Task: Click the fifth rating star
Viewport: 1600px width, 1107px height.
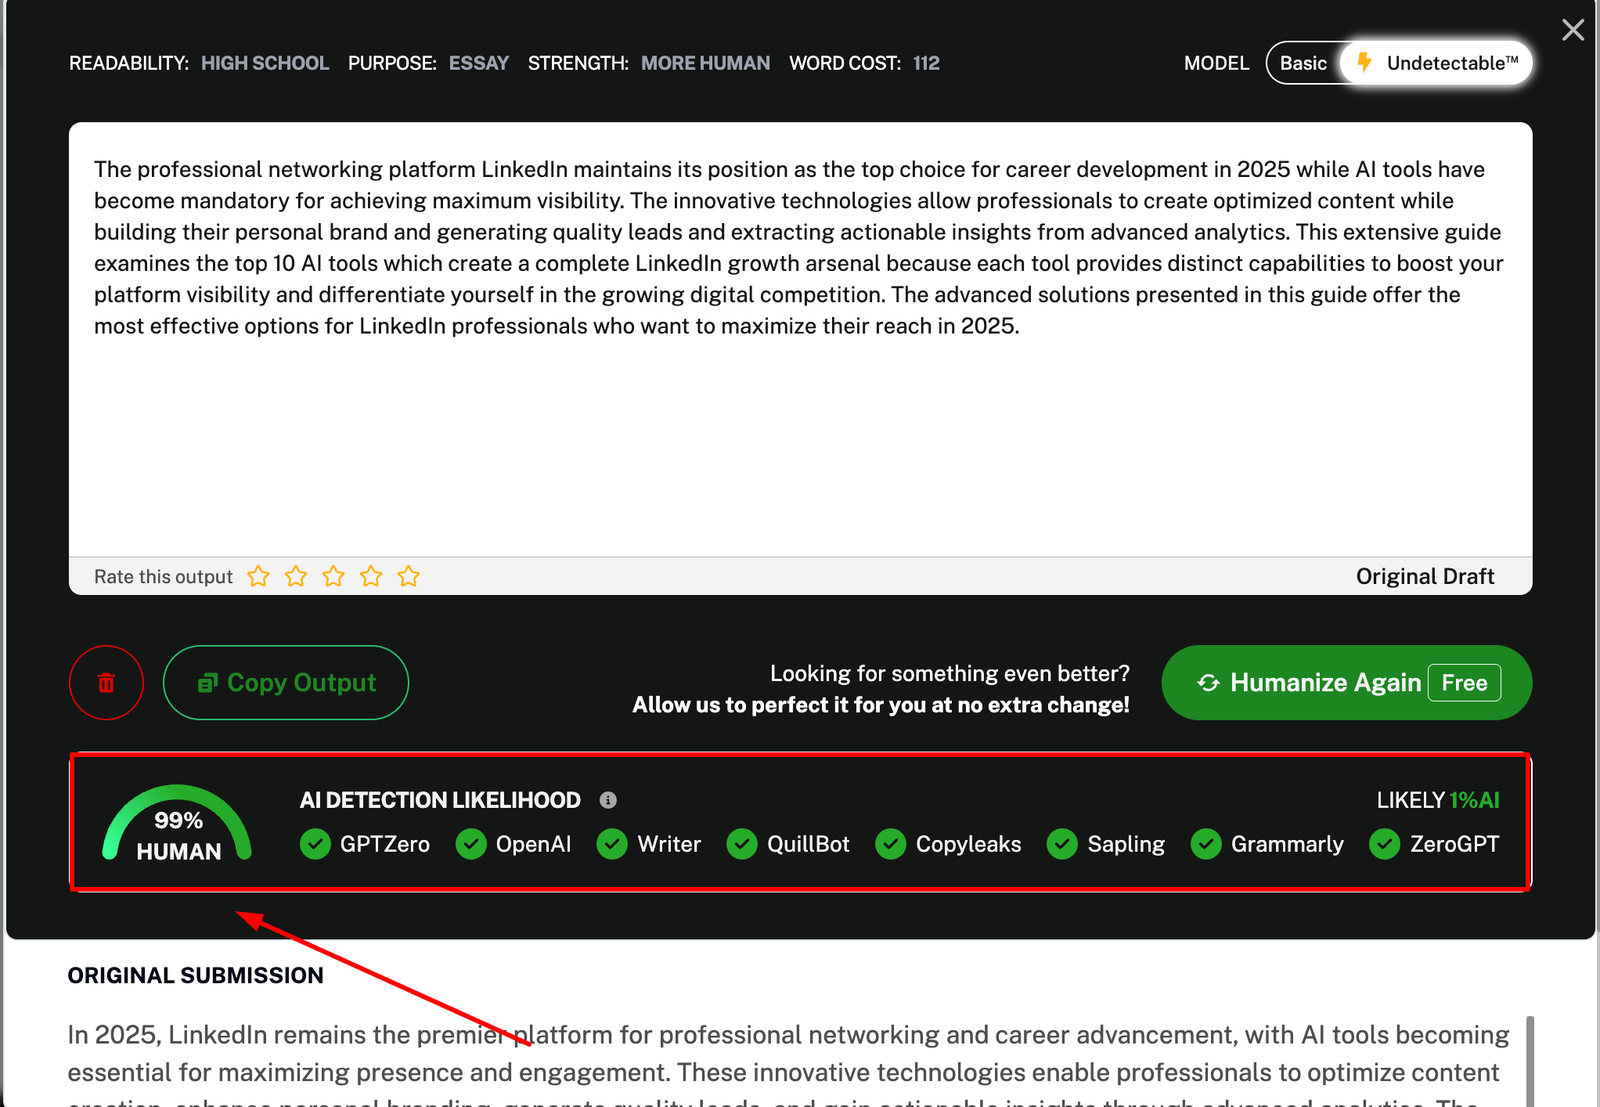Action: 409,576
